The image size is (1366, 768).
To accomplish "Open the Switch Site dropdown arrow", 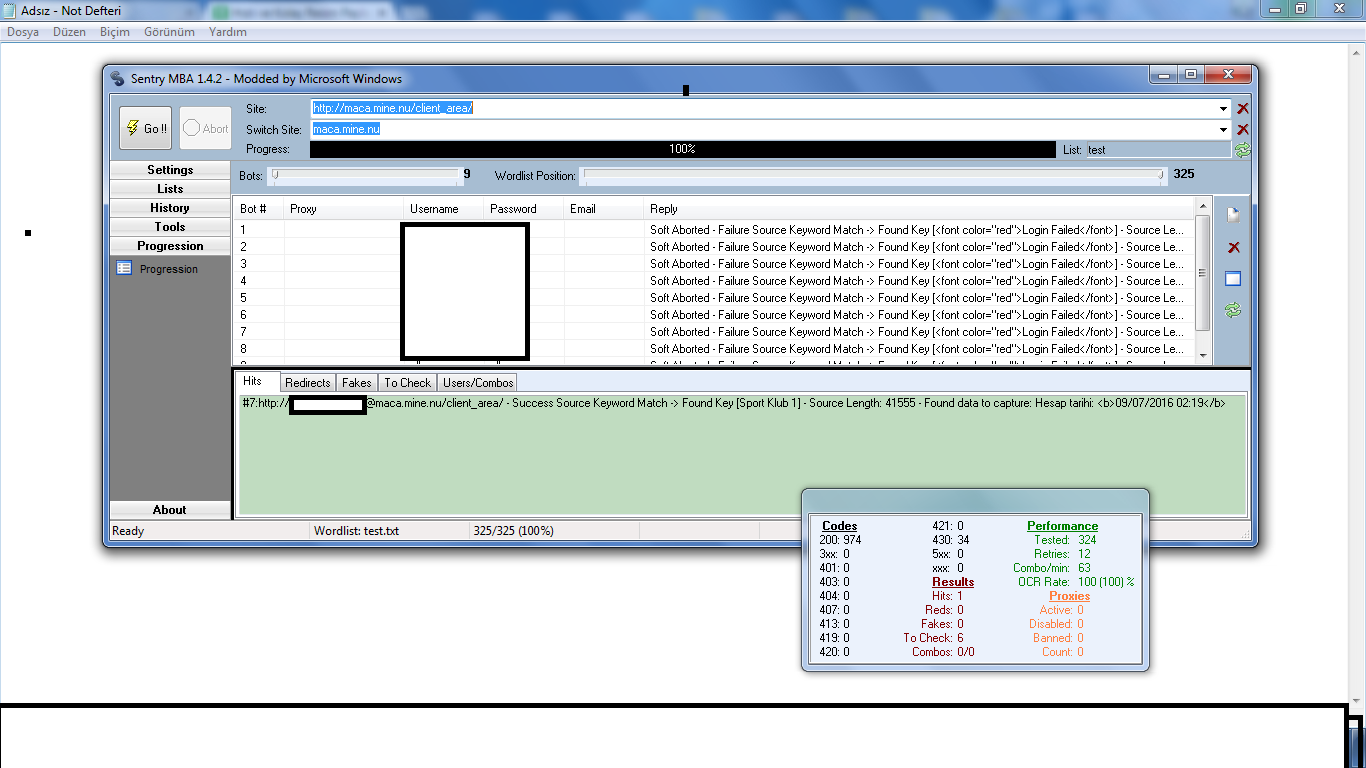I will (x=1224, y=129).
